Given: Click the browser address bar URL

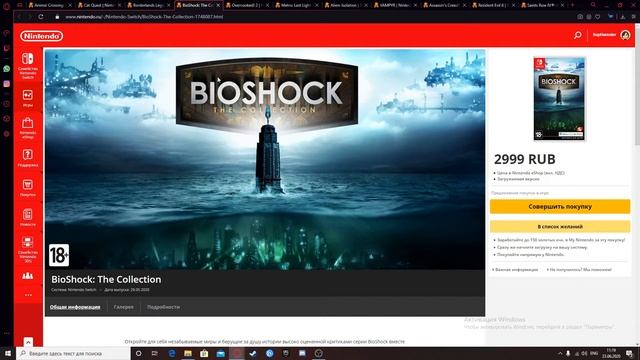Looking at the screenshot, I should [144, 17].
